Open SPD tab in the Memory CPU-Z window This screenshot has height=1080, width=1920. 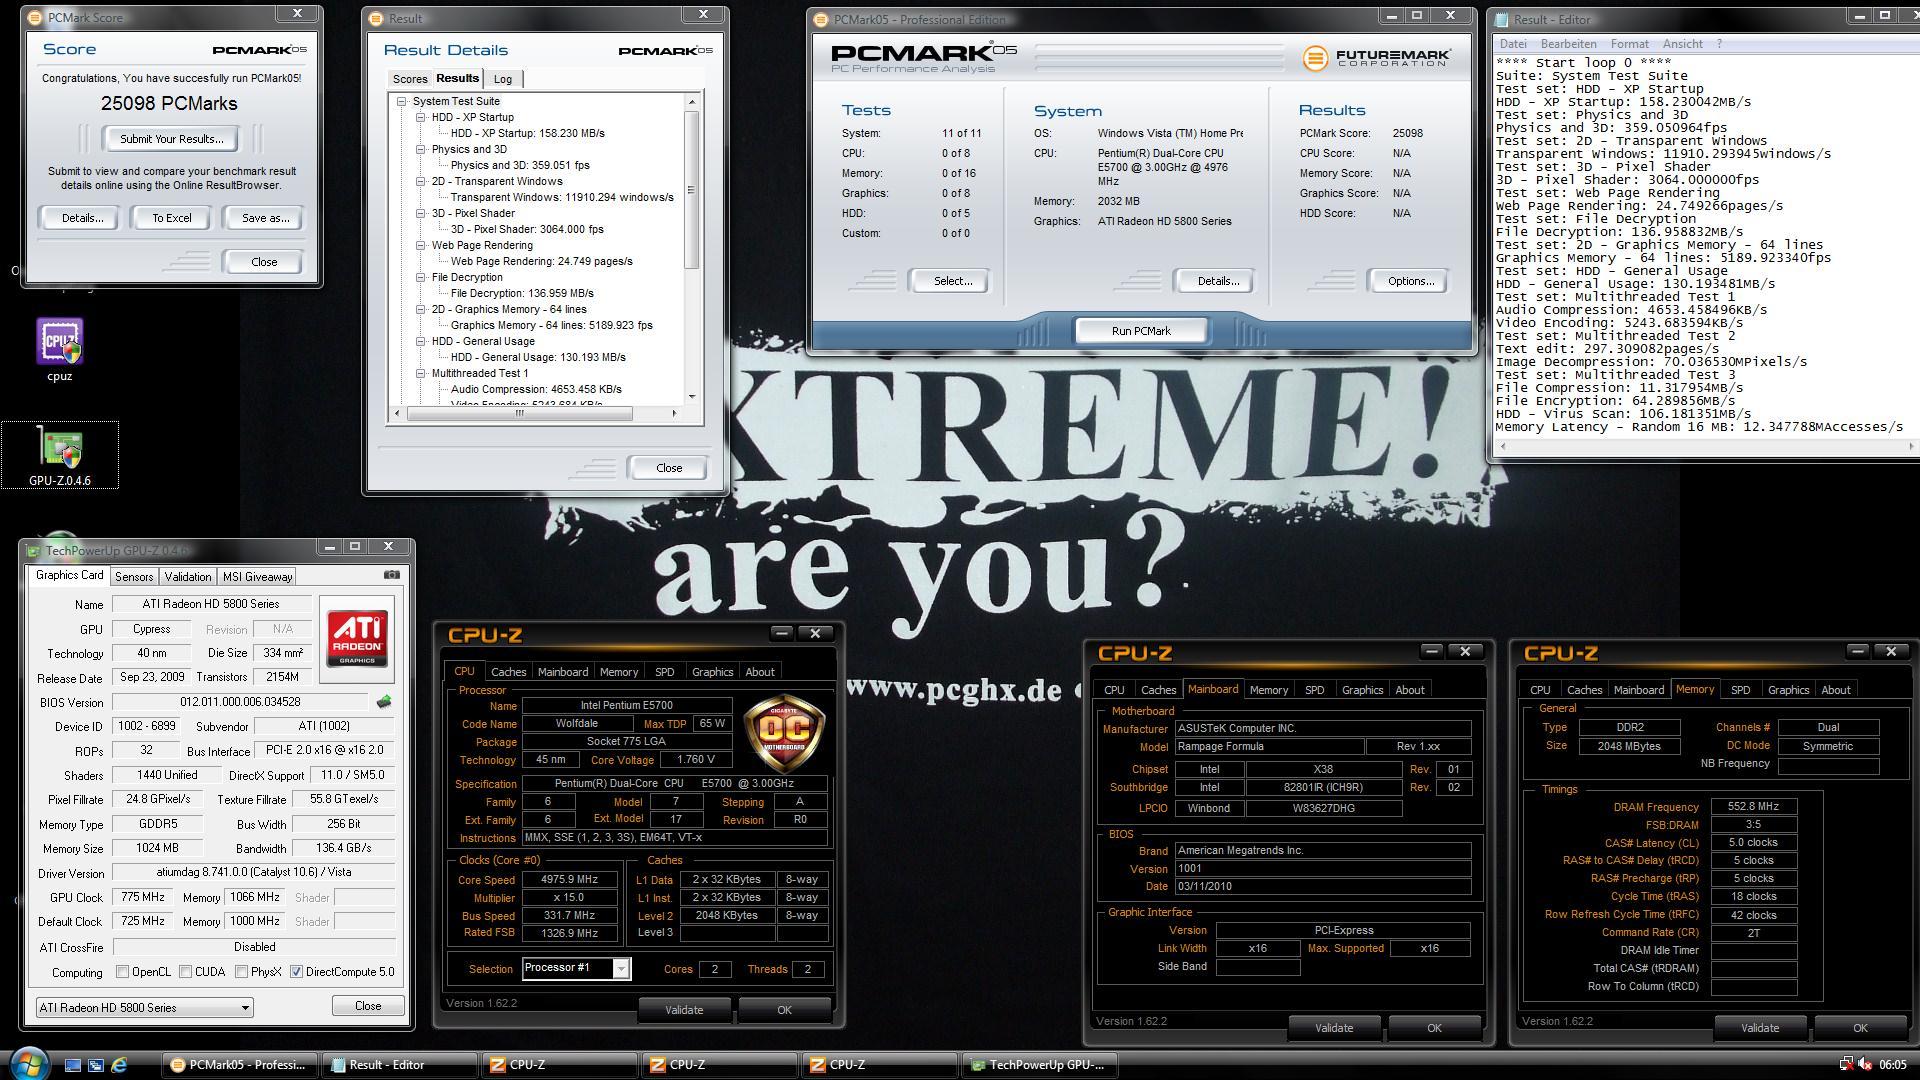tap(1740, 690)
